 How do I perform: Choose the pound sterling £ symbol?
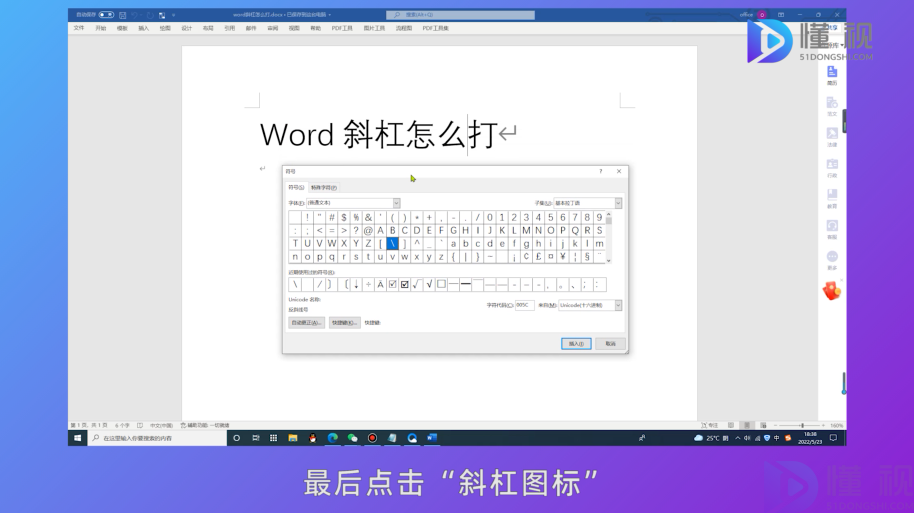(538, 256)
